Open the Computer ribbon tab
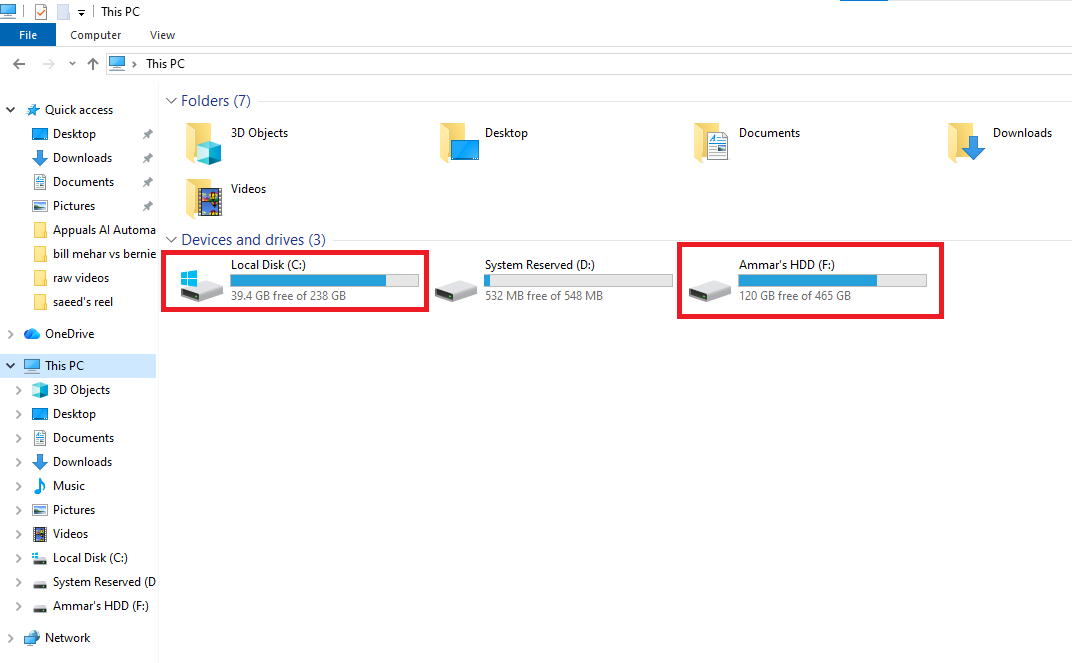Viewport: 1072px width, 663px height. point(96,35)
